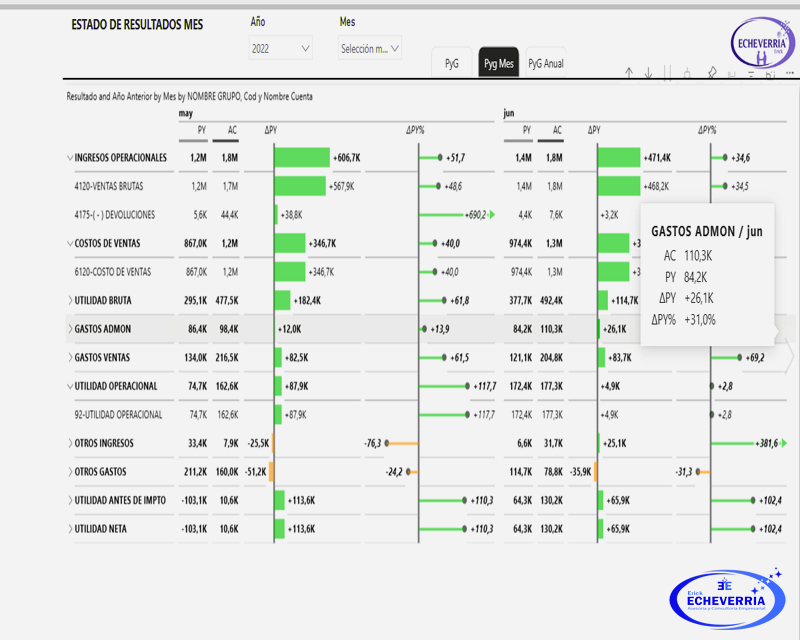
Task: Click the Pin visual icon
Action: [x=712, y=72]
